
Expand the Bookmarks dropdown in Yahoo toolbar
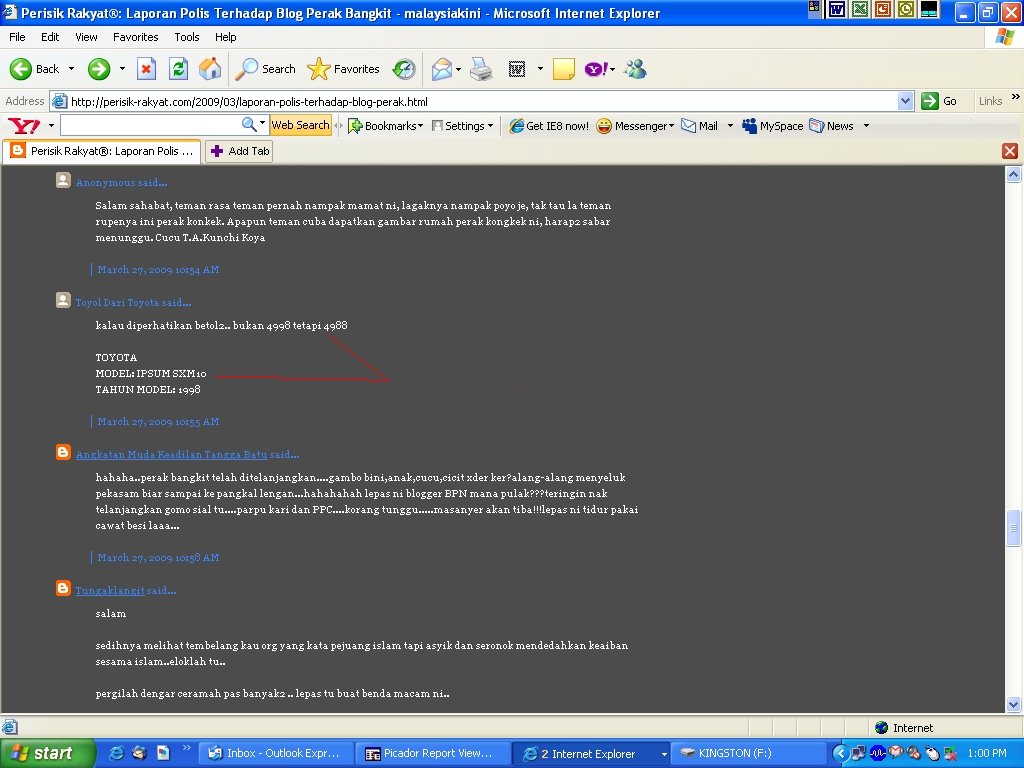click(420, 126)
